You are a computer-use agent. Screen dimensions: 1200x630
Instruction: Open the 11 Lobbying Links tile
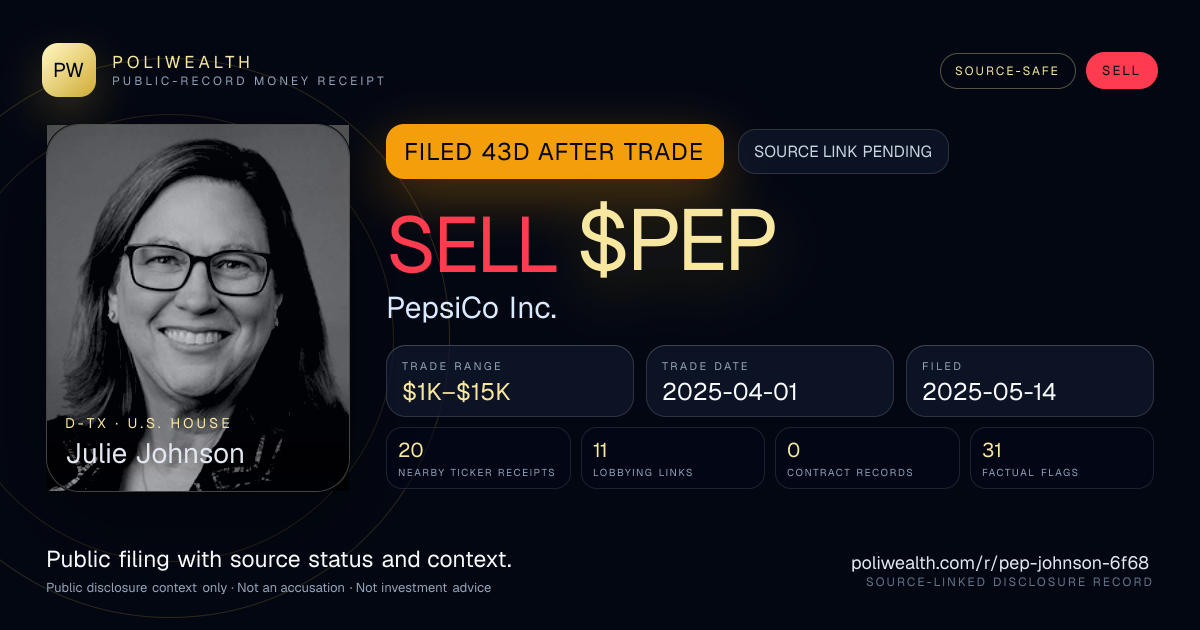[673, 458]
